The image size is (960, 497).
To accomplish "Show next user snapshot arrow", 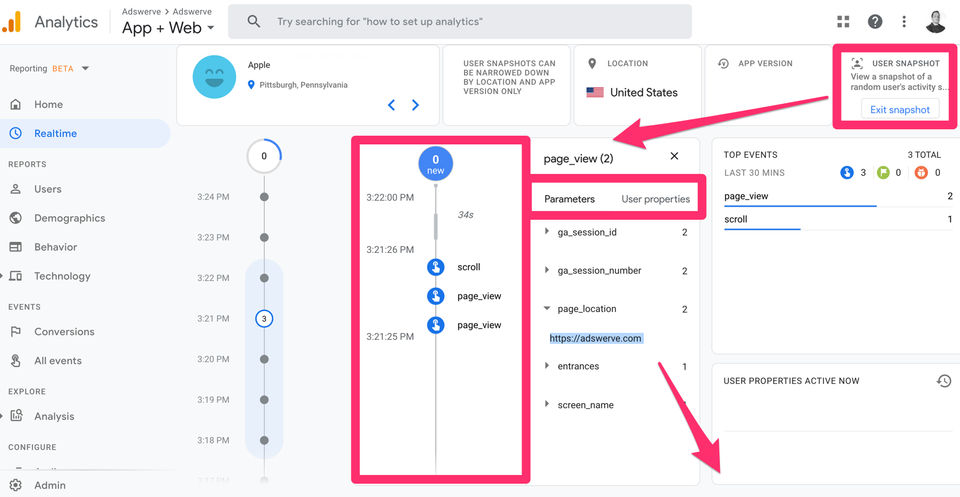I will (x=415, y=105).
